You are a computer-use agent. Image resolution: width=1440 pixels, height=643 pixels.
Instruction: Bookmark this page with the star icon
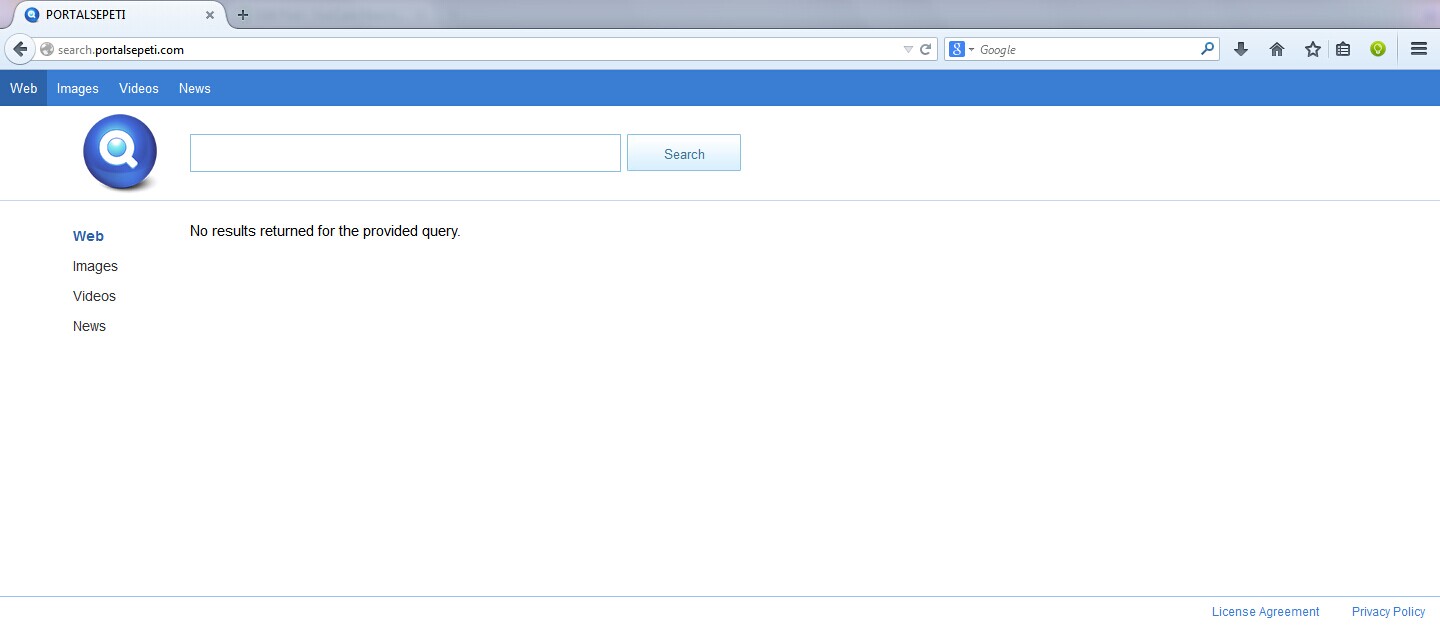tap(1313, 49)
